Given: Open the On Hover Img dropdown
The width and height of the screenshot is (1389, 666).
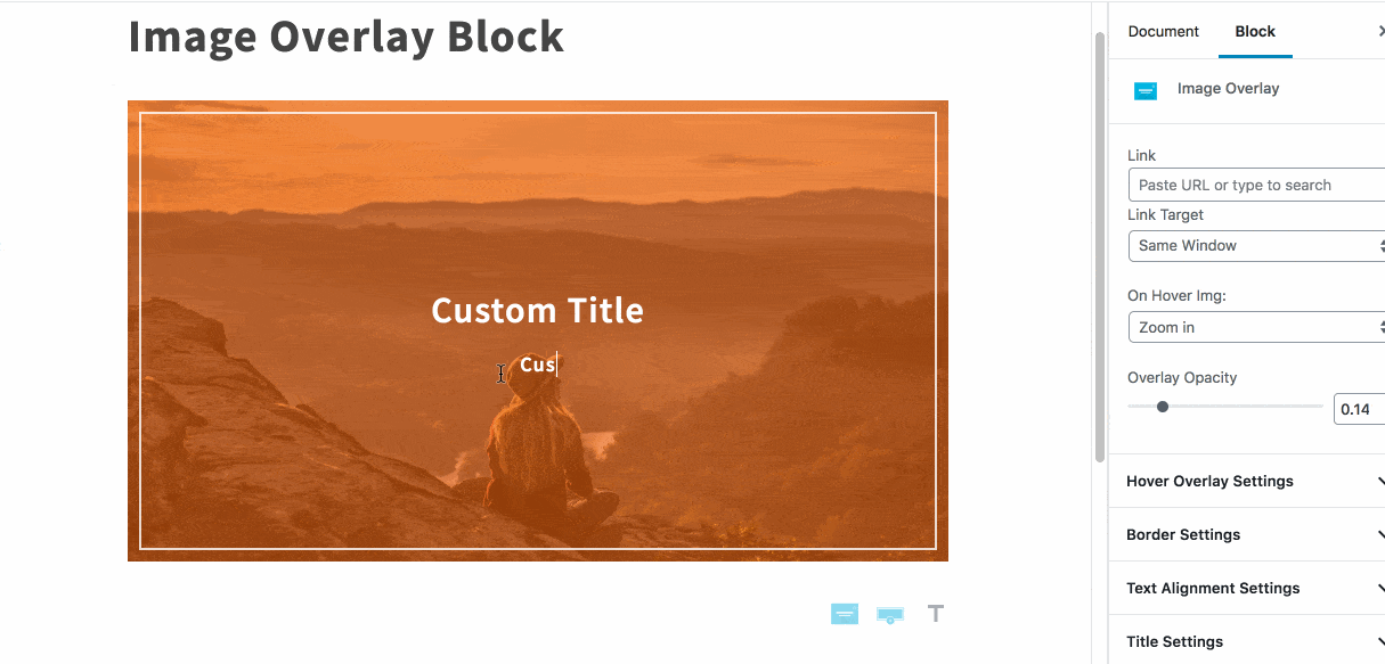Looking at the screenshot, I should point(1256,327).
